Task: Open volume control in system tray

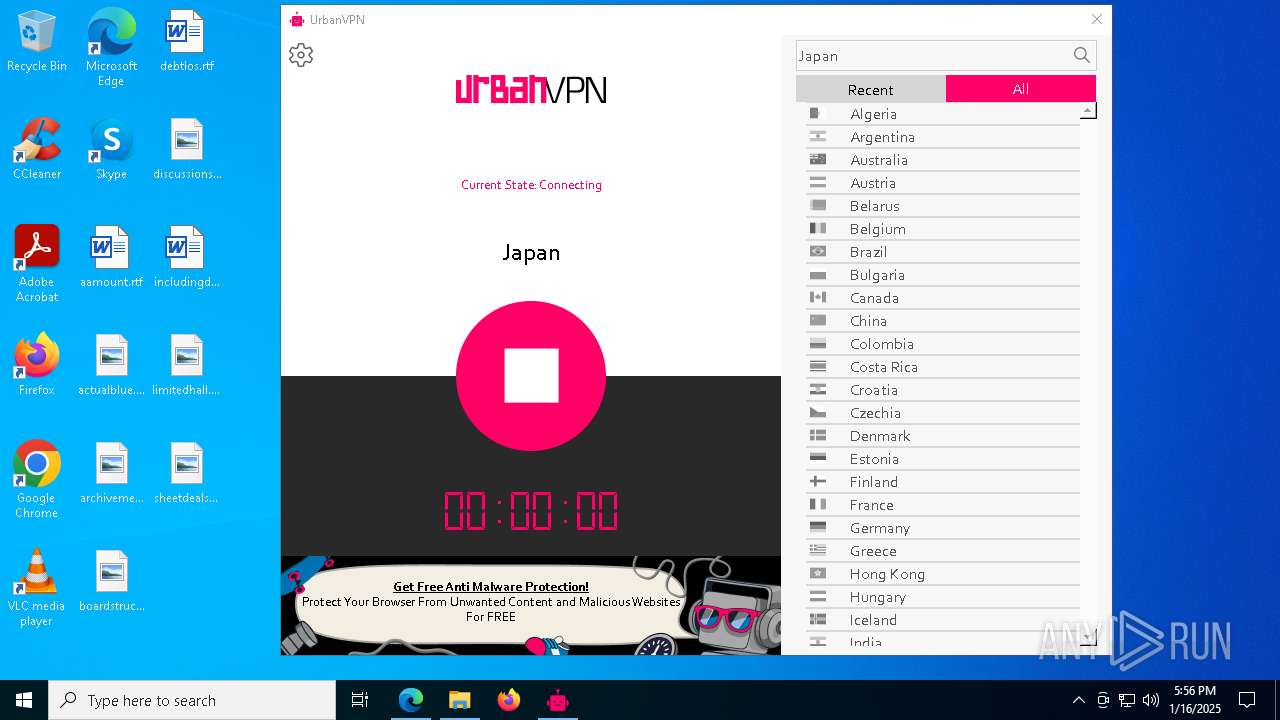Action: 1151,700
